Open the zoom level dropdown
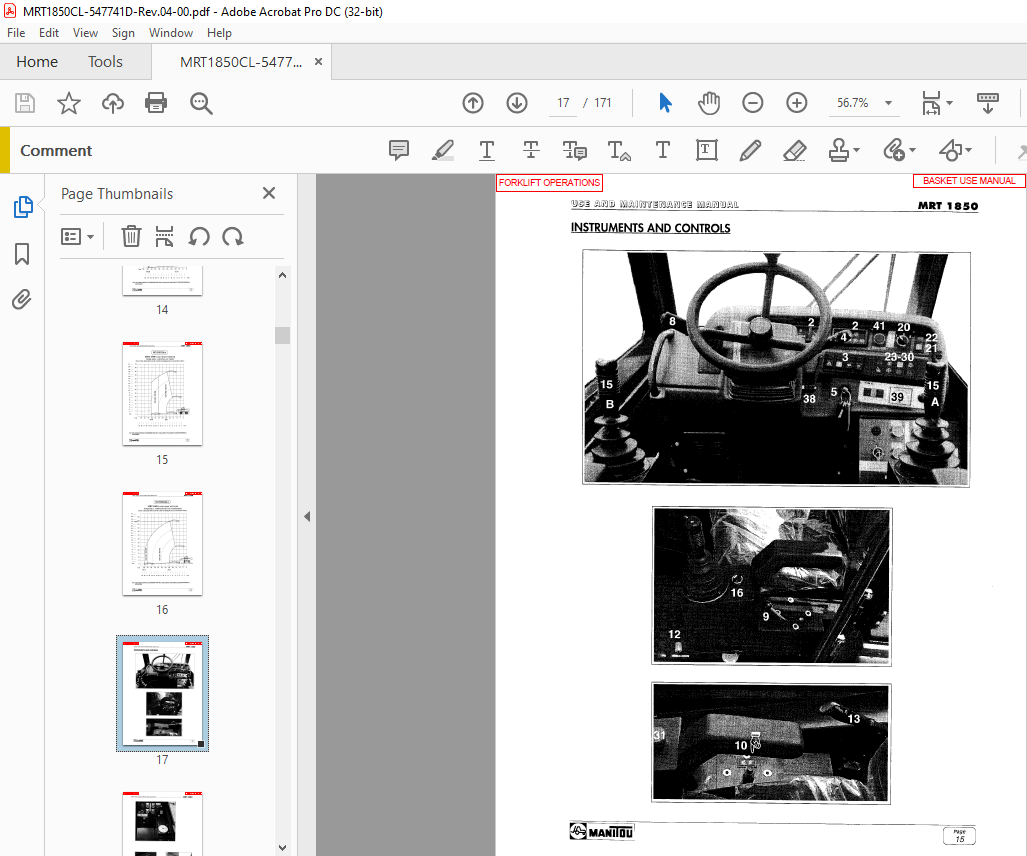 (889, 103)
